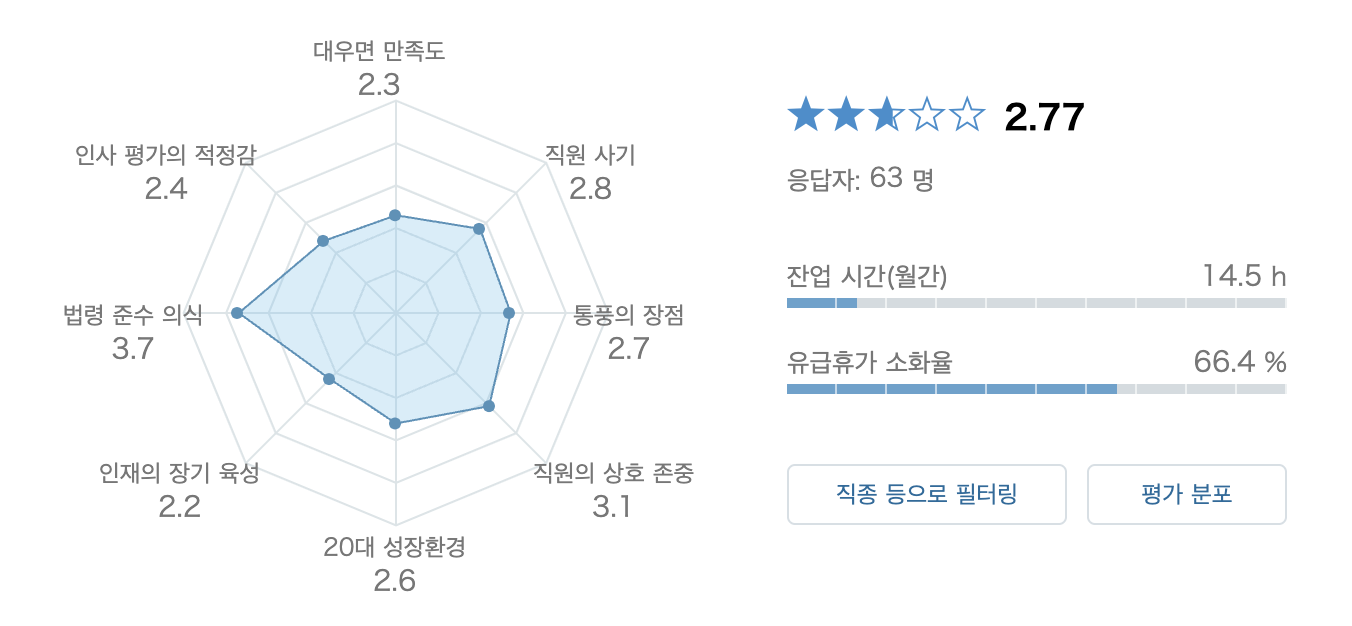Click the 인재의 장기 육성 radar data point
Image resolution: width=1352 pixels, height=626 pixels.
click(328, 379)
